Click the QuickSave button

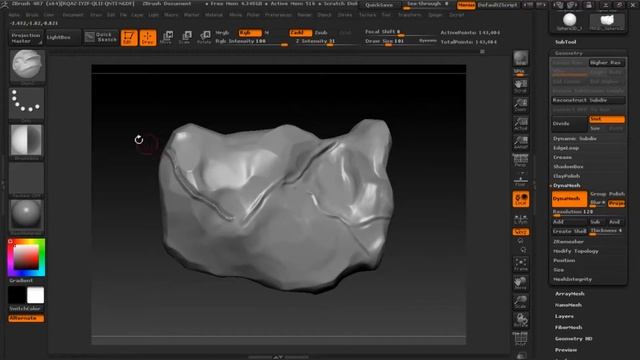[379, 5]
